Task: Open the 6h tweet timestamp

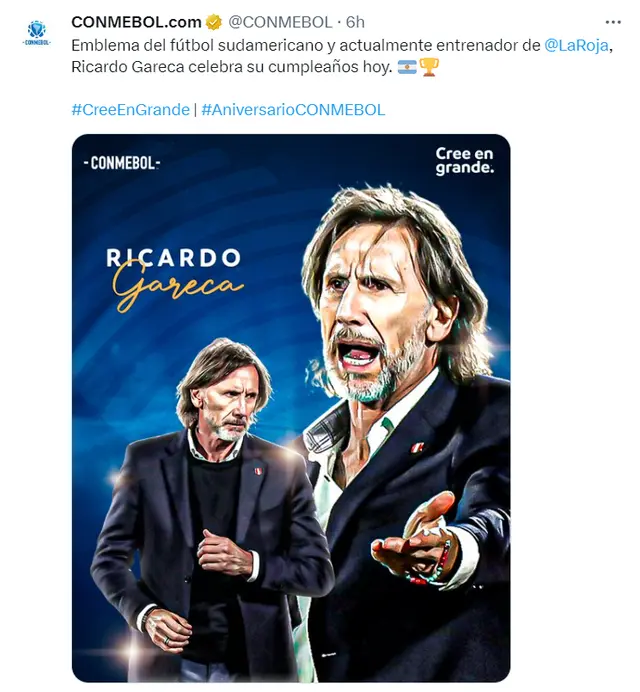Action: pyautogui.click(x=357, y=23)
